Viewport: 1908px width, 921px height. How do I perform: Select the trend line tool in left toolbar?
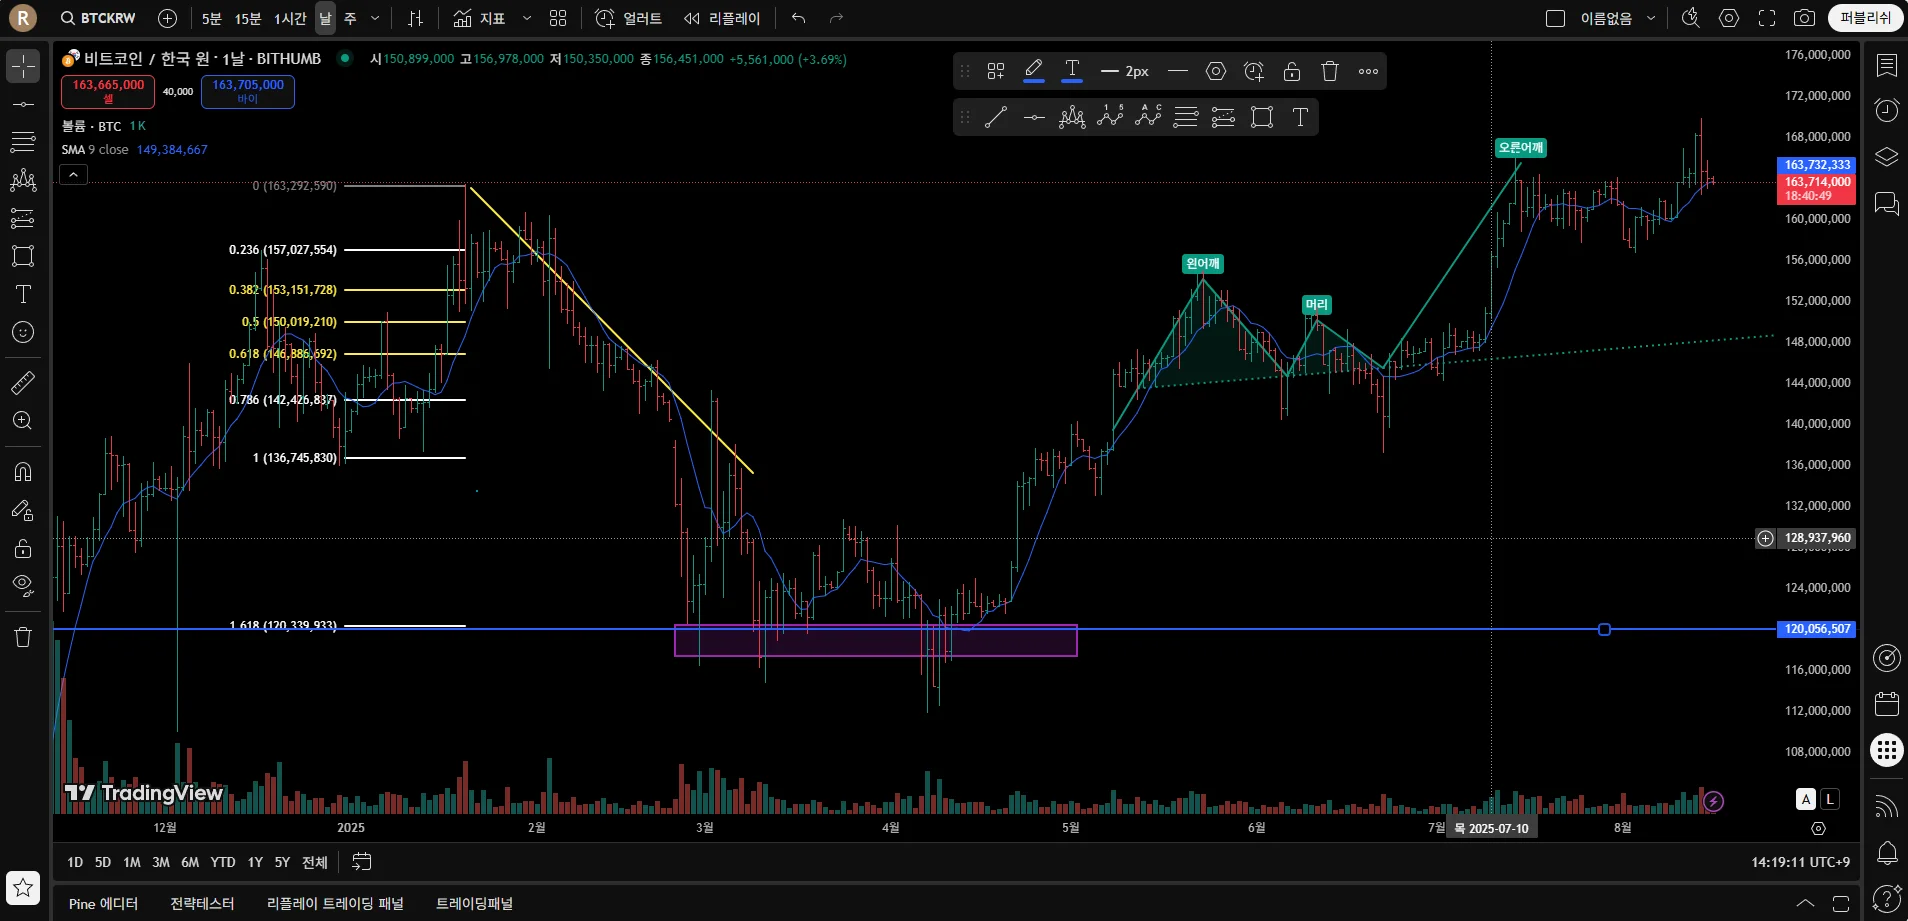23,104
